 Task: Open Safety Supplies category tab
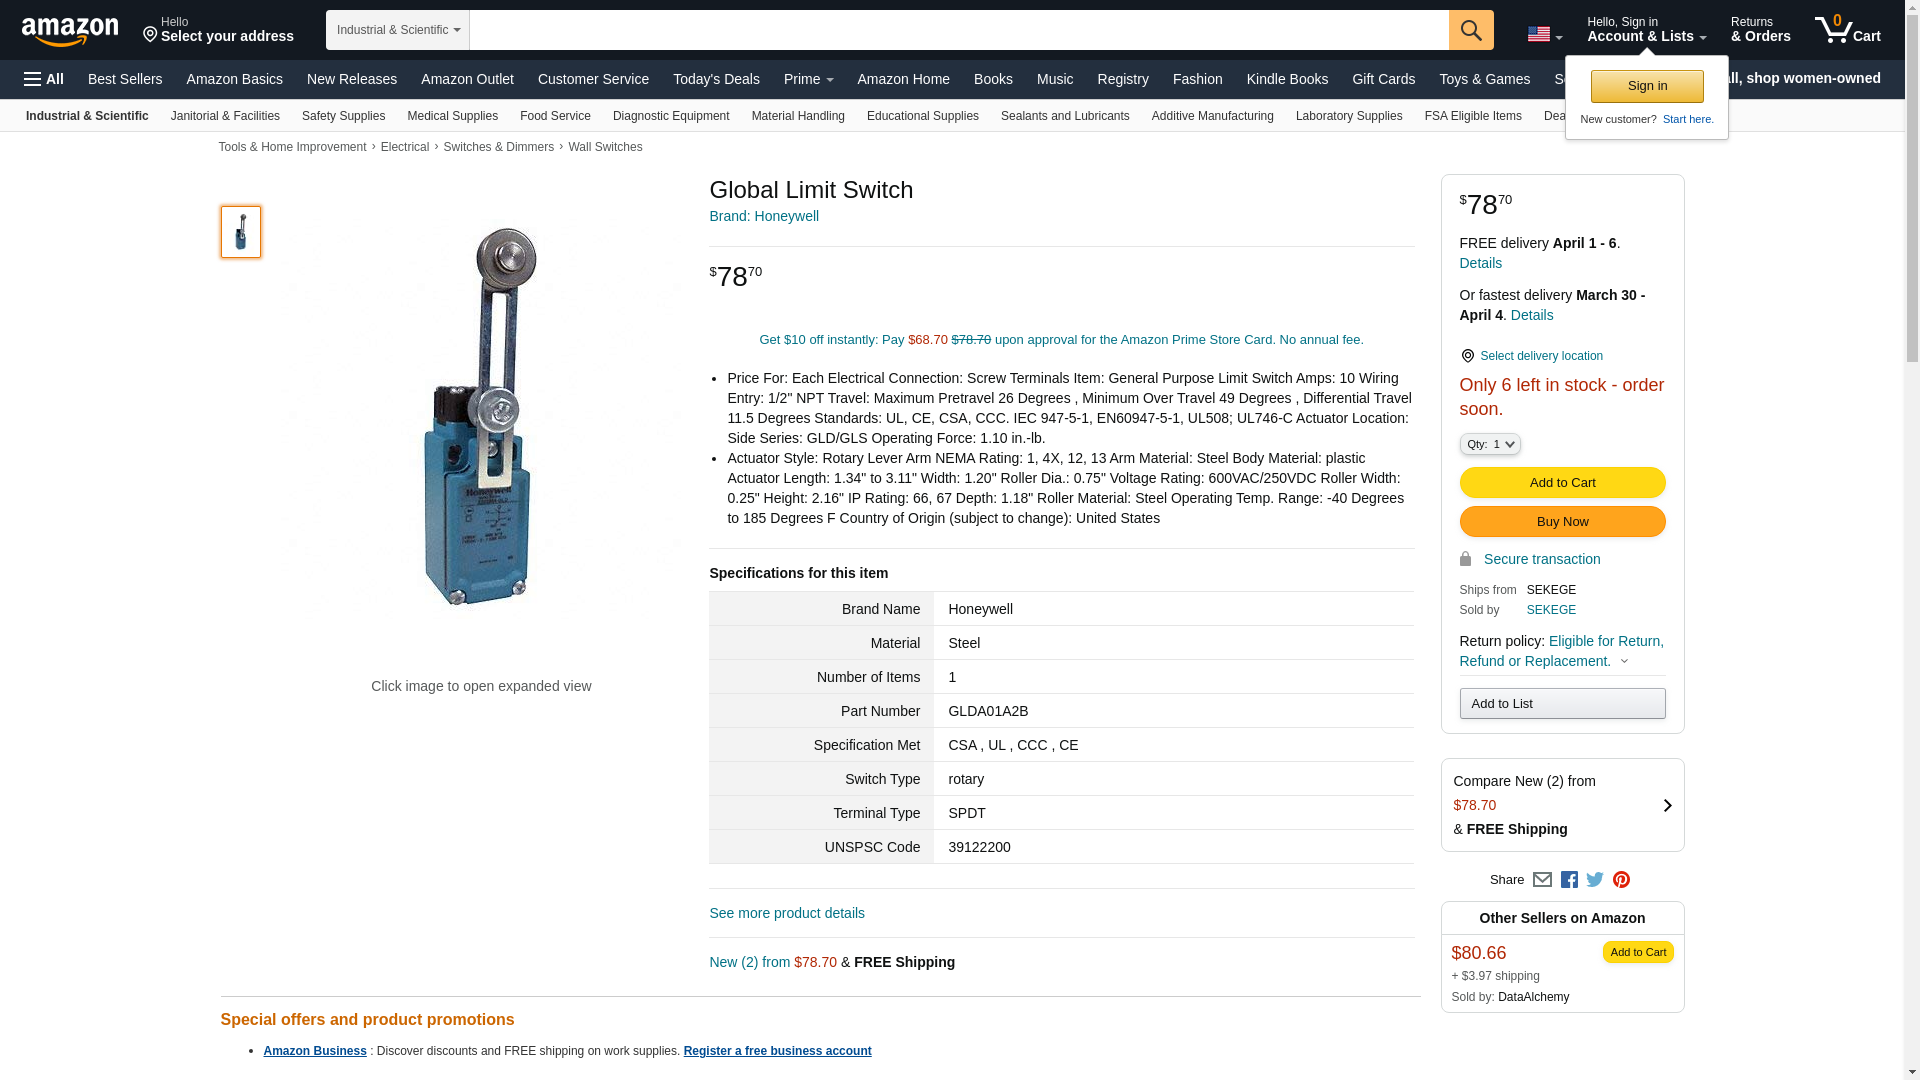(343, 116)
